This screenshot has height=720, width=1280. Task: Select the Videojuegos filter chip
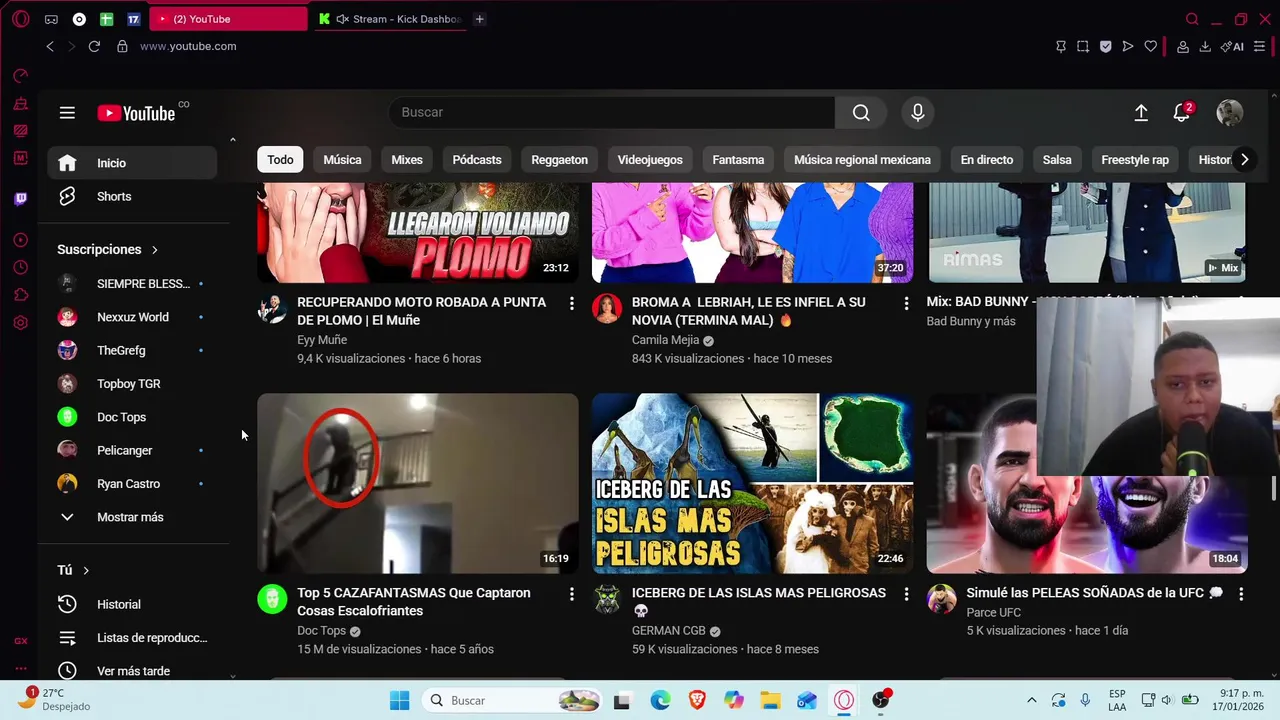tap(650, 160)
